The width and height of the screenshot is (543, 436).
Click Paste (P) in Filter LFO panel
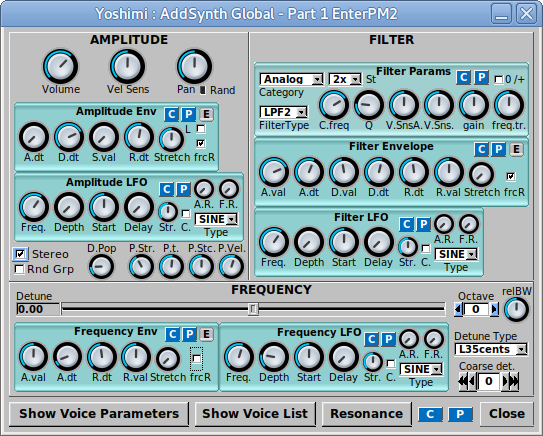[x=423, y=224]
